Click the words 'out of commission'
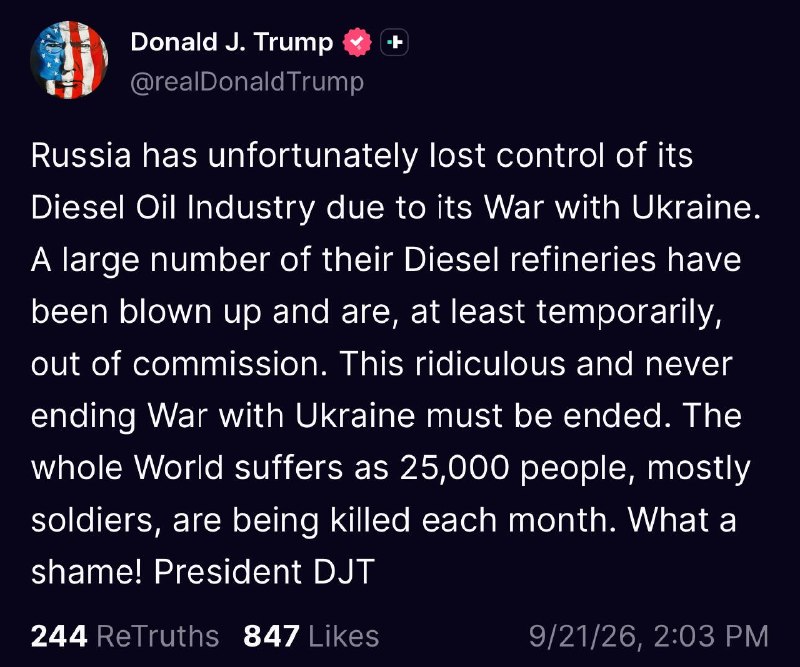 coord(179,364)
